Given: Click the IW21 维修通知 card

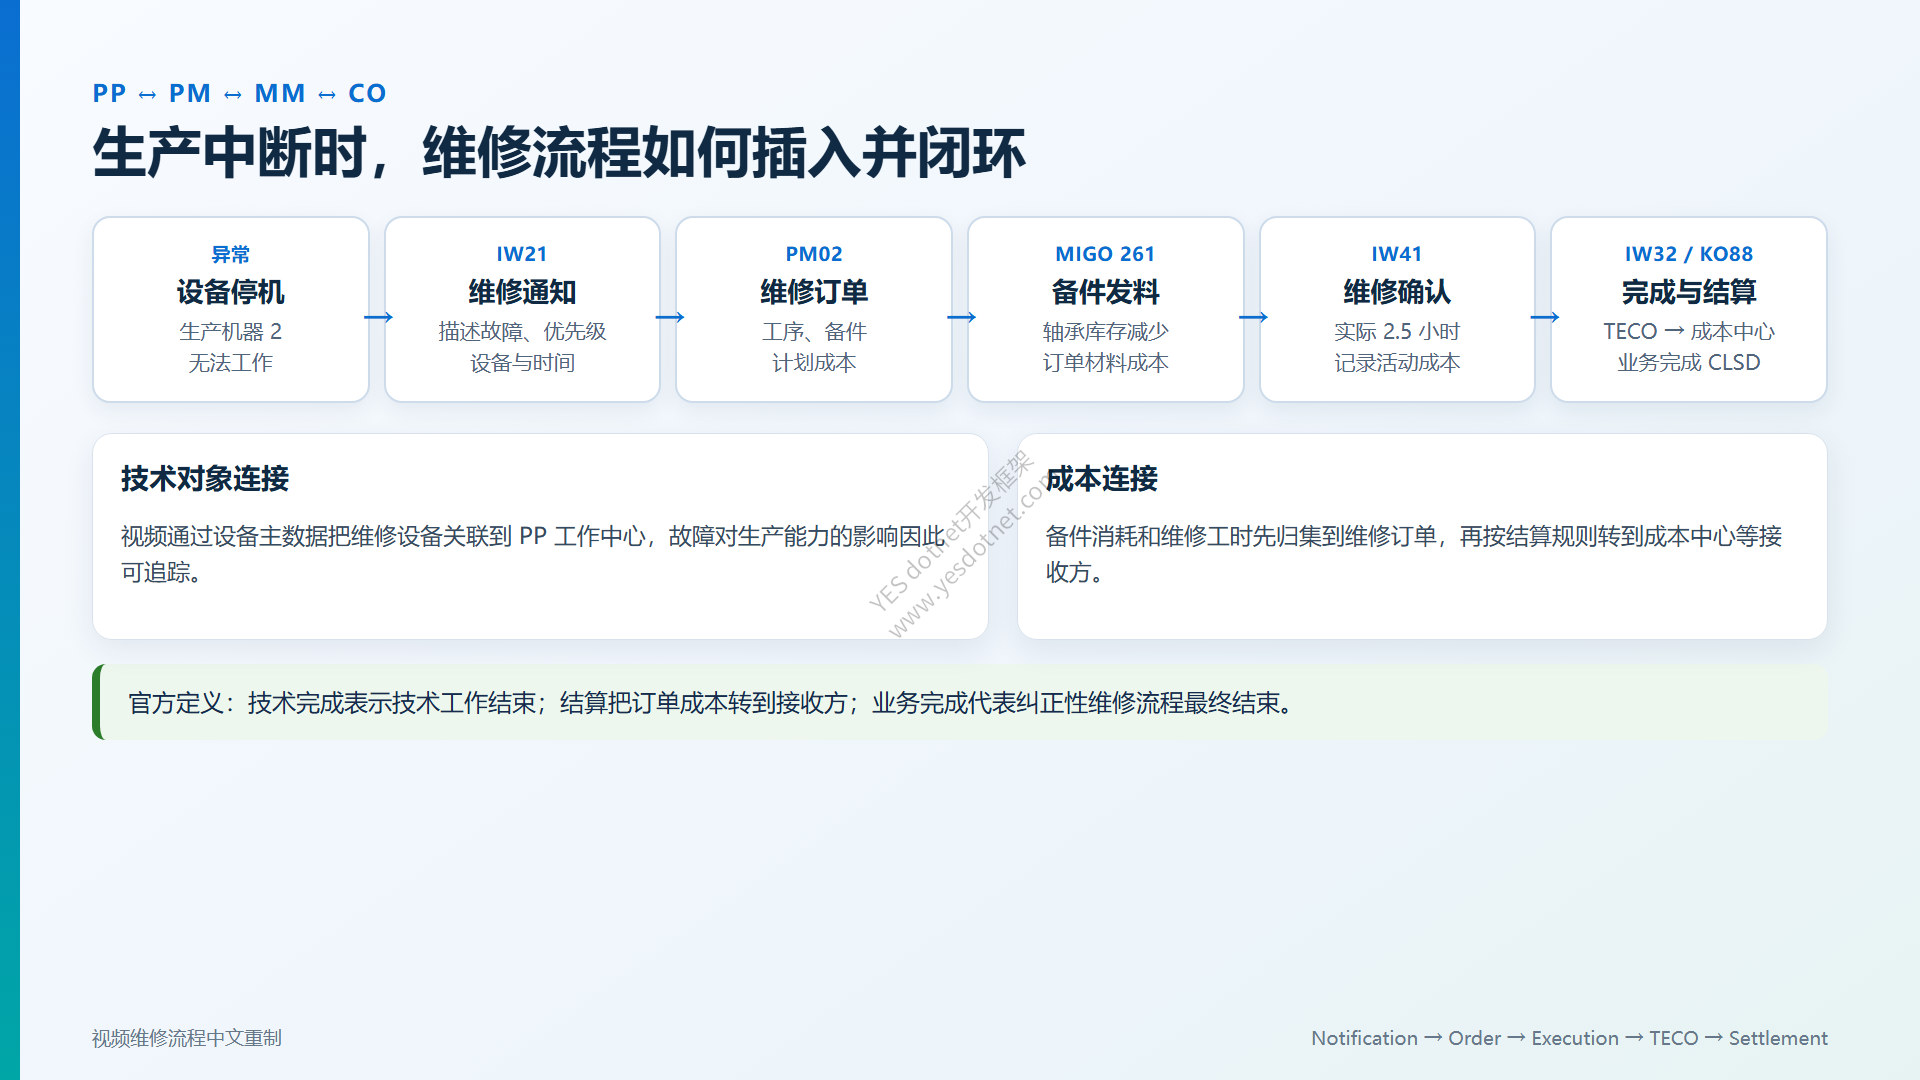Looking at the screenshot, I should coord(522,310).
